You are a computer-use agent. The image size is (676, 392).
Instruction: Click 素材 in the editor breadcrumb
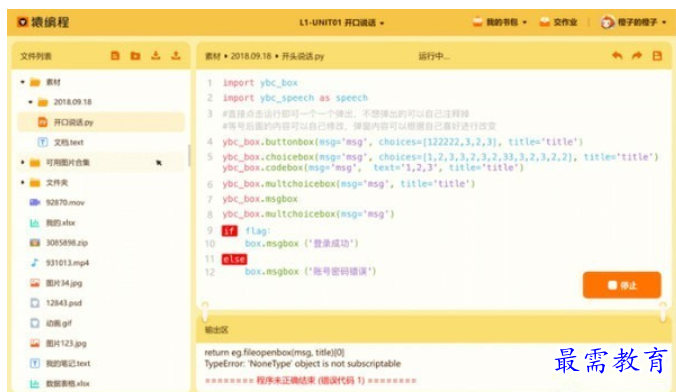pos(213,56)
